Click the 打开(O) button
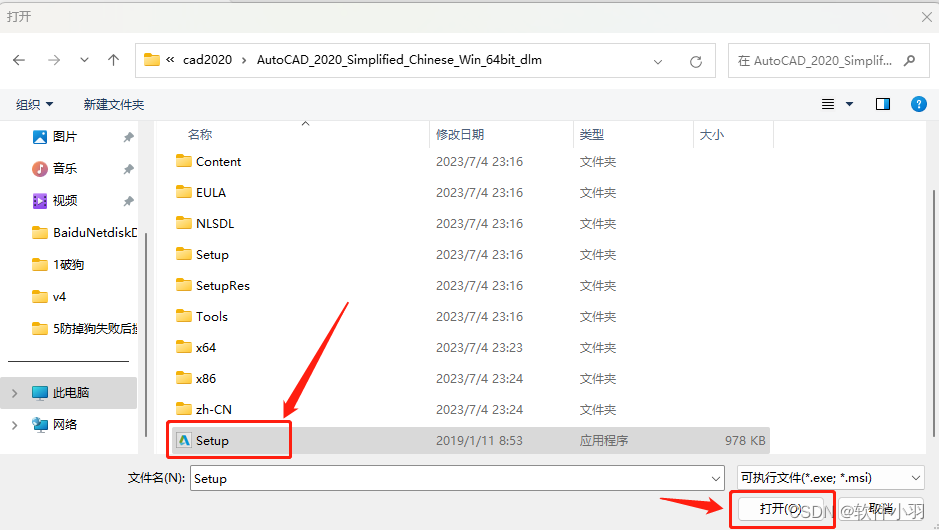This screenshot has width=939, height=530. (x=781, y=509)
